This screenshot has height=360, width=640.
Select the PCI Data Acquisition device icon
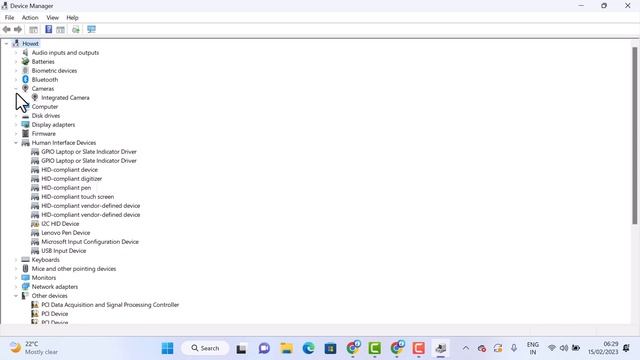[x=35, y=305]
